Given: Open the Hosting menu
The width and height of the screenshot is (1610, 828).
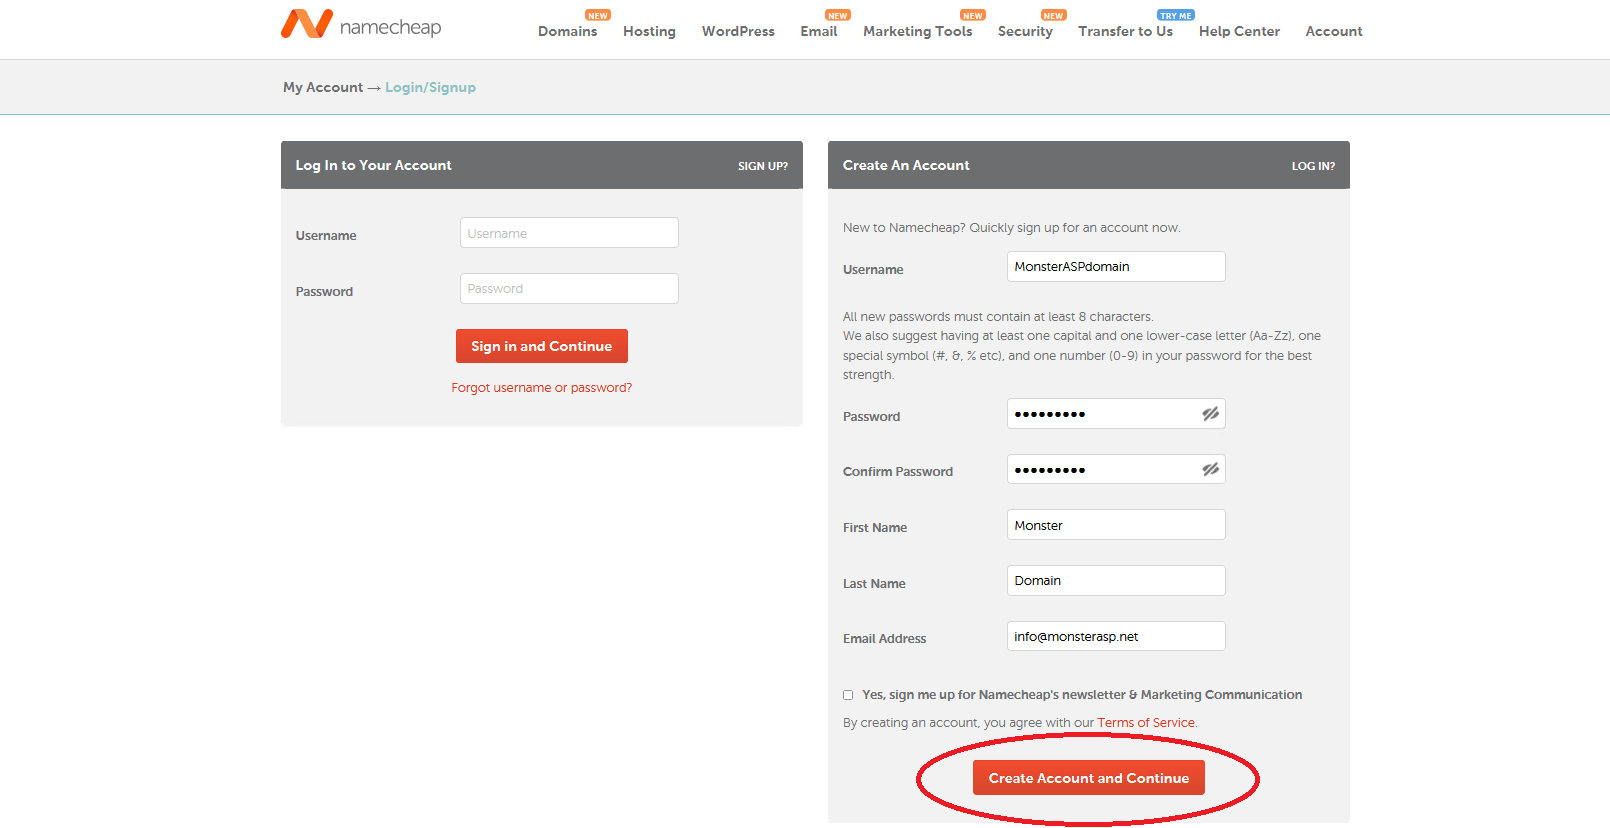Looking at the screenshot, I should coord(649,31).
